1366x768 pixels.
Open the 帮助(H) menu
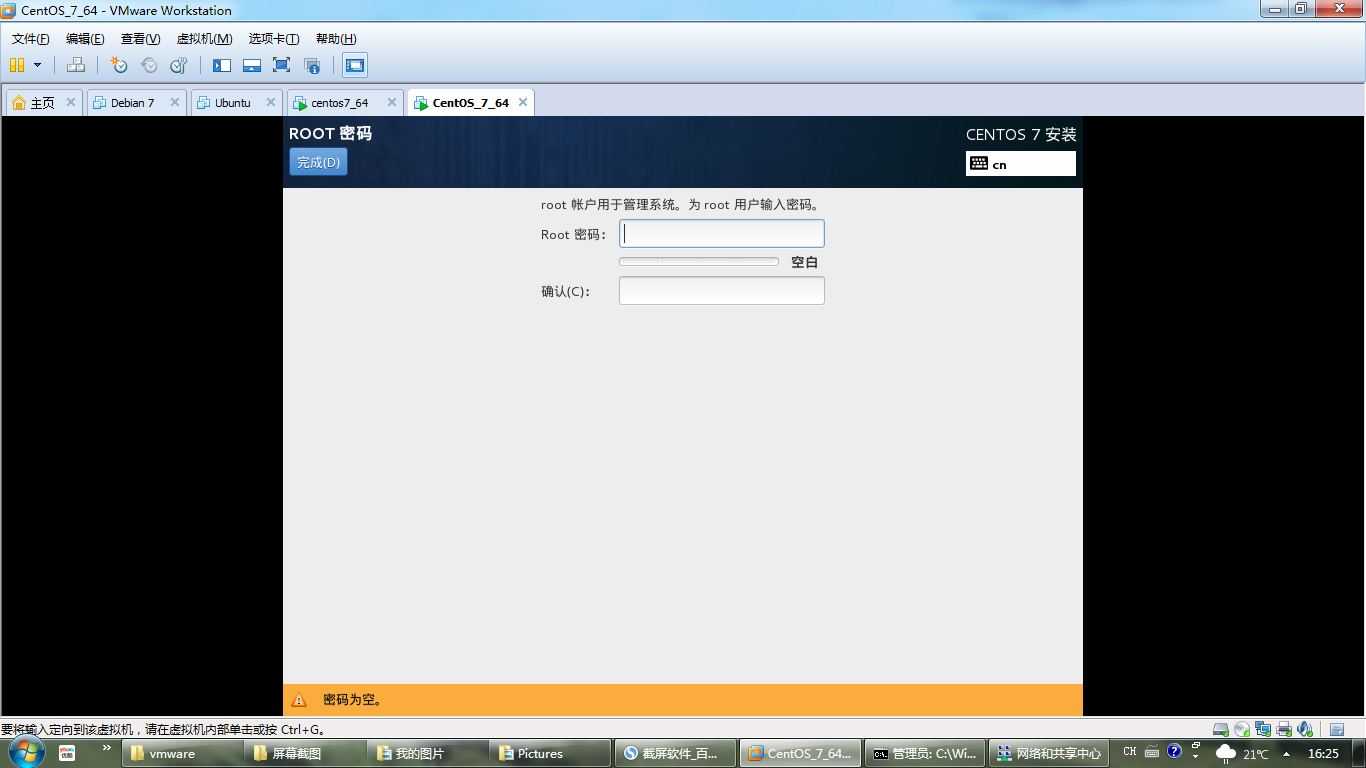coord(336,39)
